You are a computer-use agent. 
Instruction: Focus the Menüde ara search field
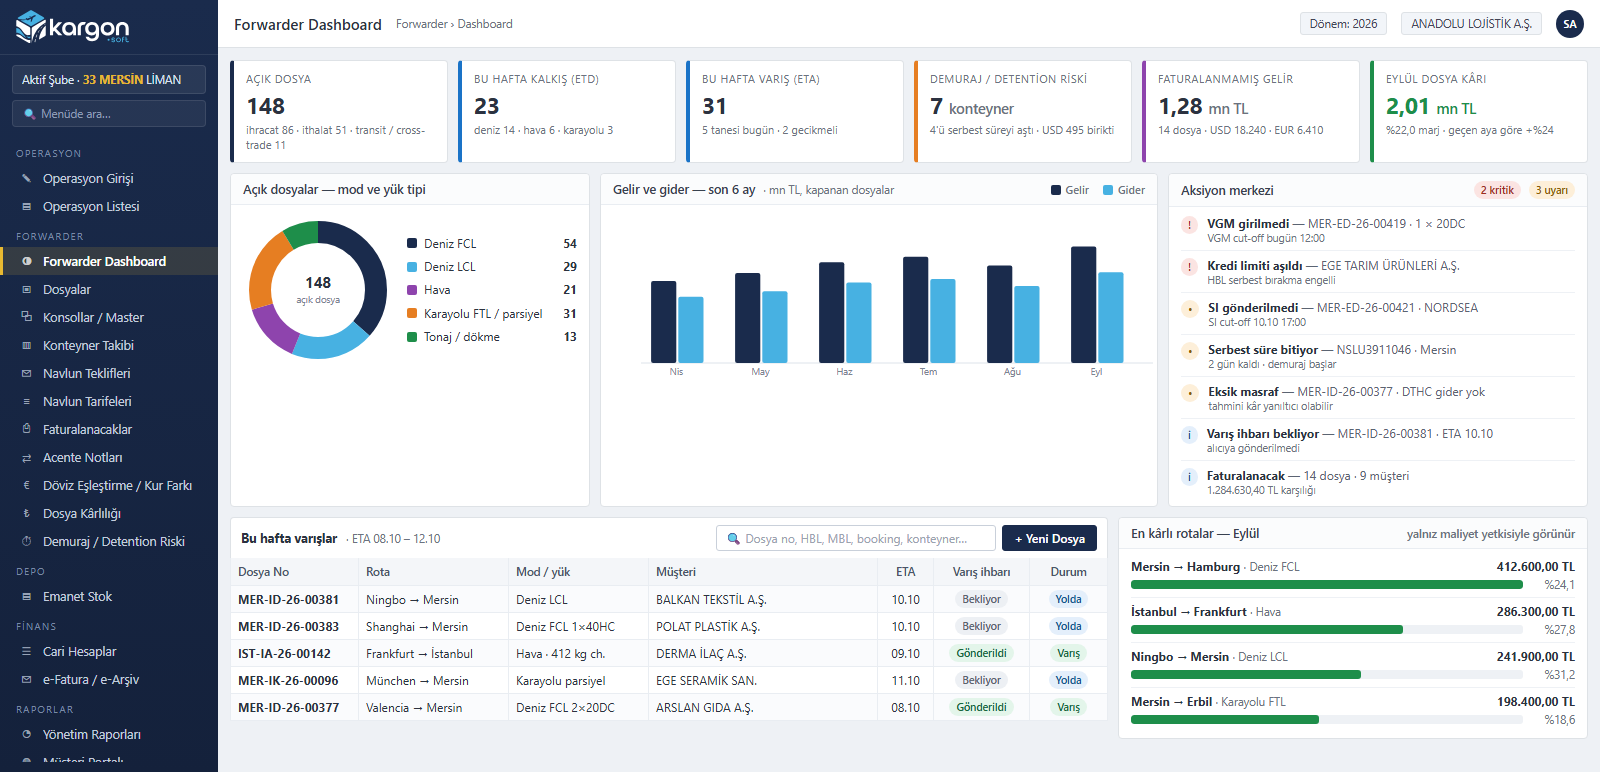click(x=109, y=114)
